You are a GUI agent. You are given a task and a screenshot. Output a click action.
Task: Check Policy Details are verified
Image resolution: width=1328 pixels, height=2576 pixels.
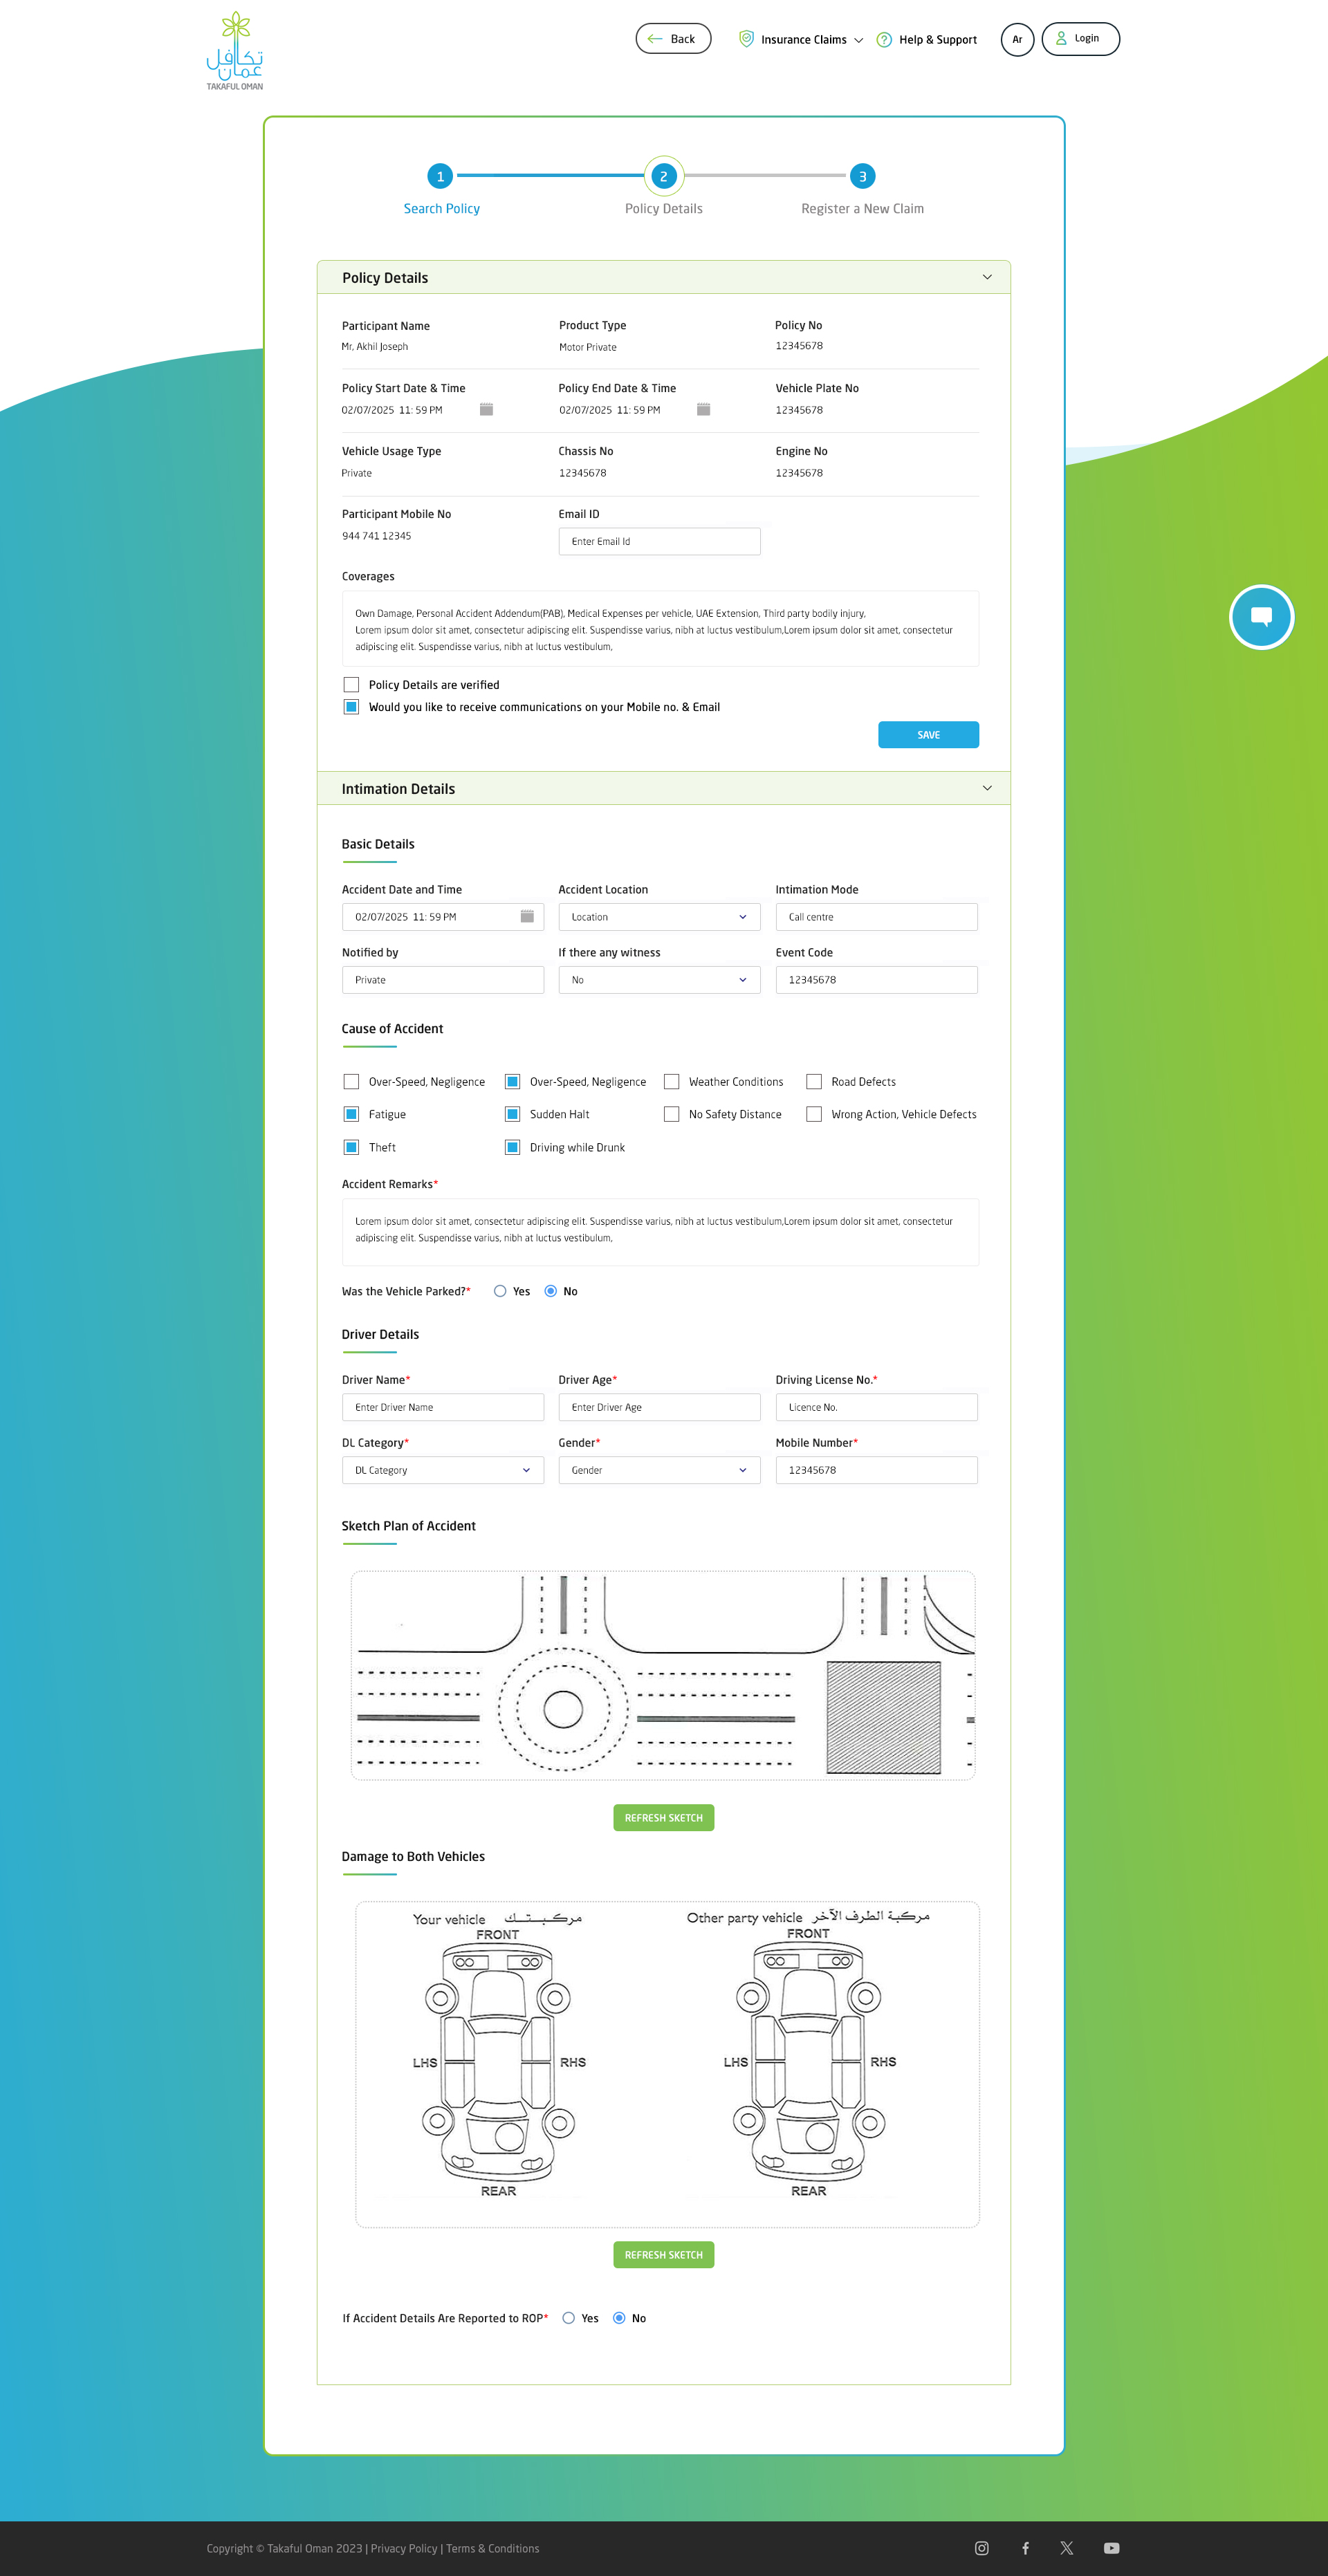click(351, 685)
